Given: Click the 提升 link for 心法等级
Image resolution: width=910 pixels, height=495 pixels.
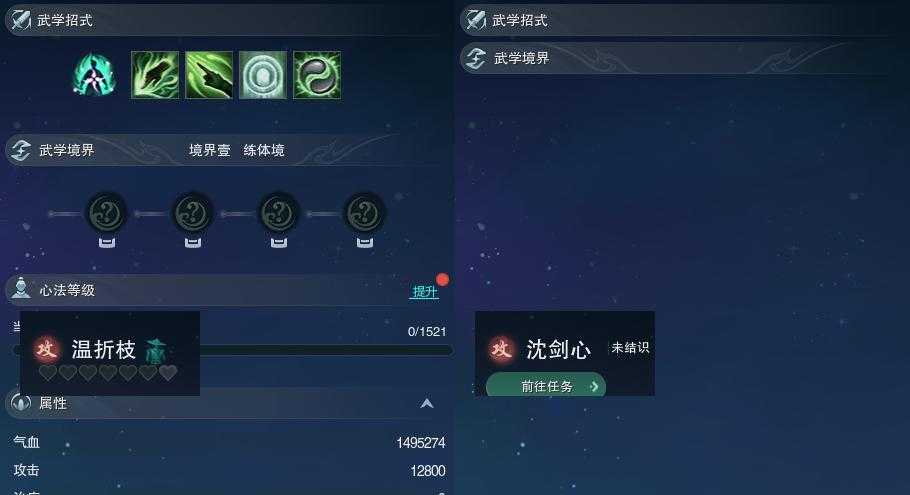Looking at the screenshot, I should [424, 291].
